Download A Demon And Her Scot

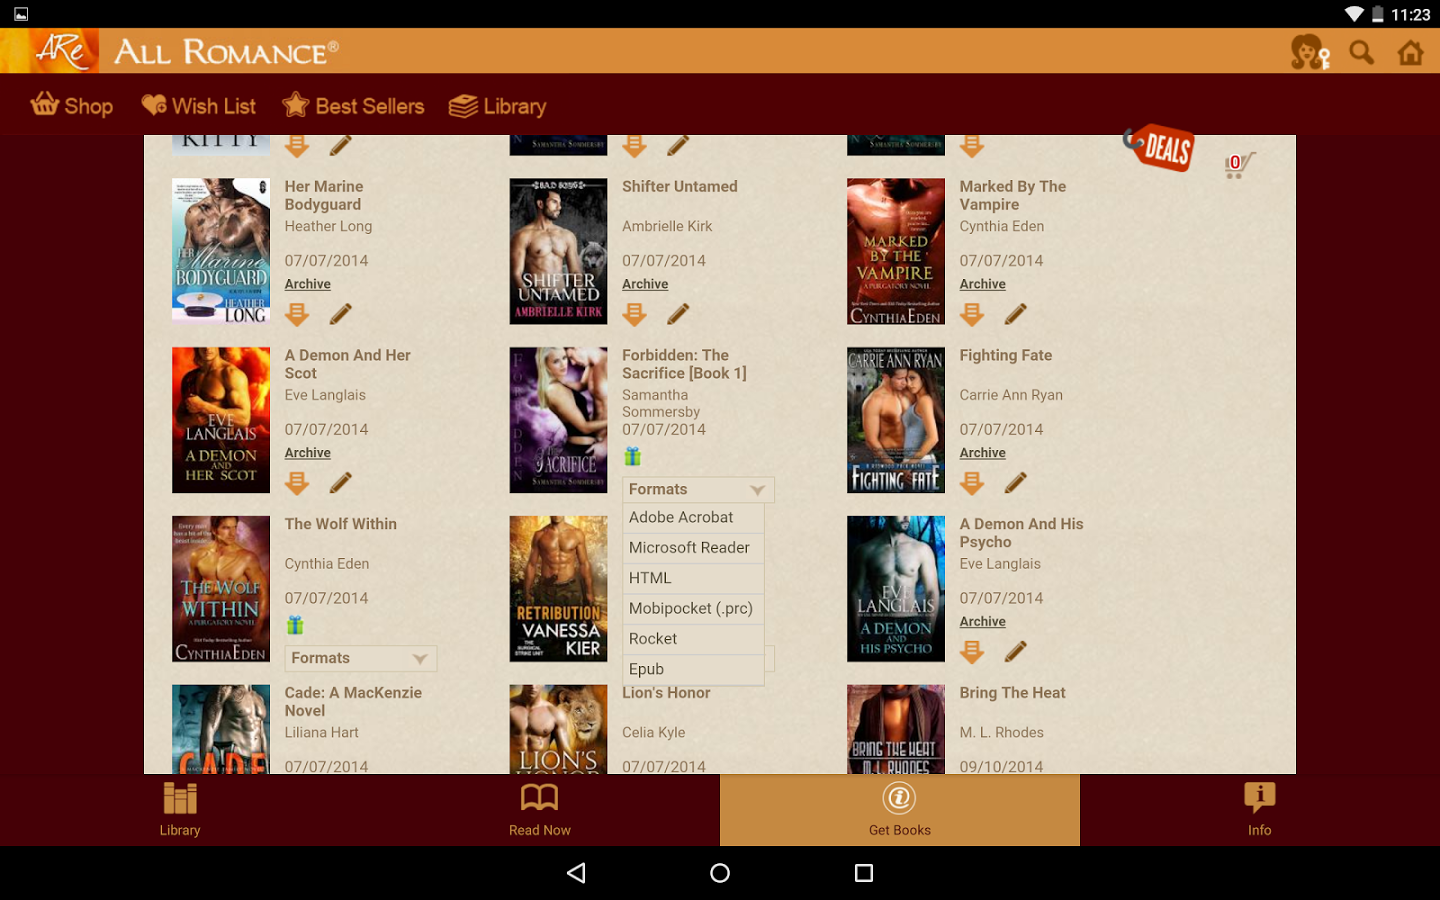coord(297,483)
